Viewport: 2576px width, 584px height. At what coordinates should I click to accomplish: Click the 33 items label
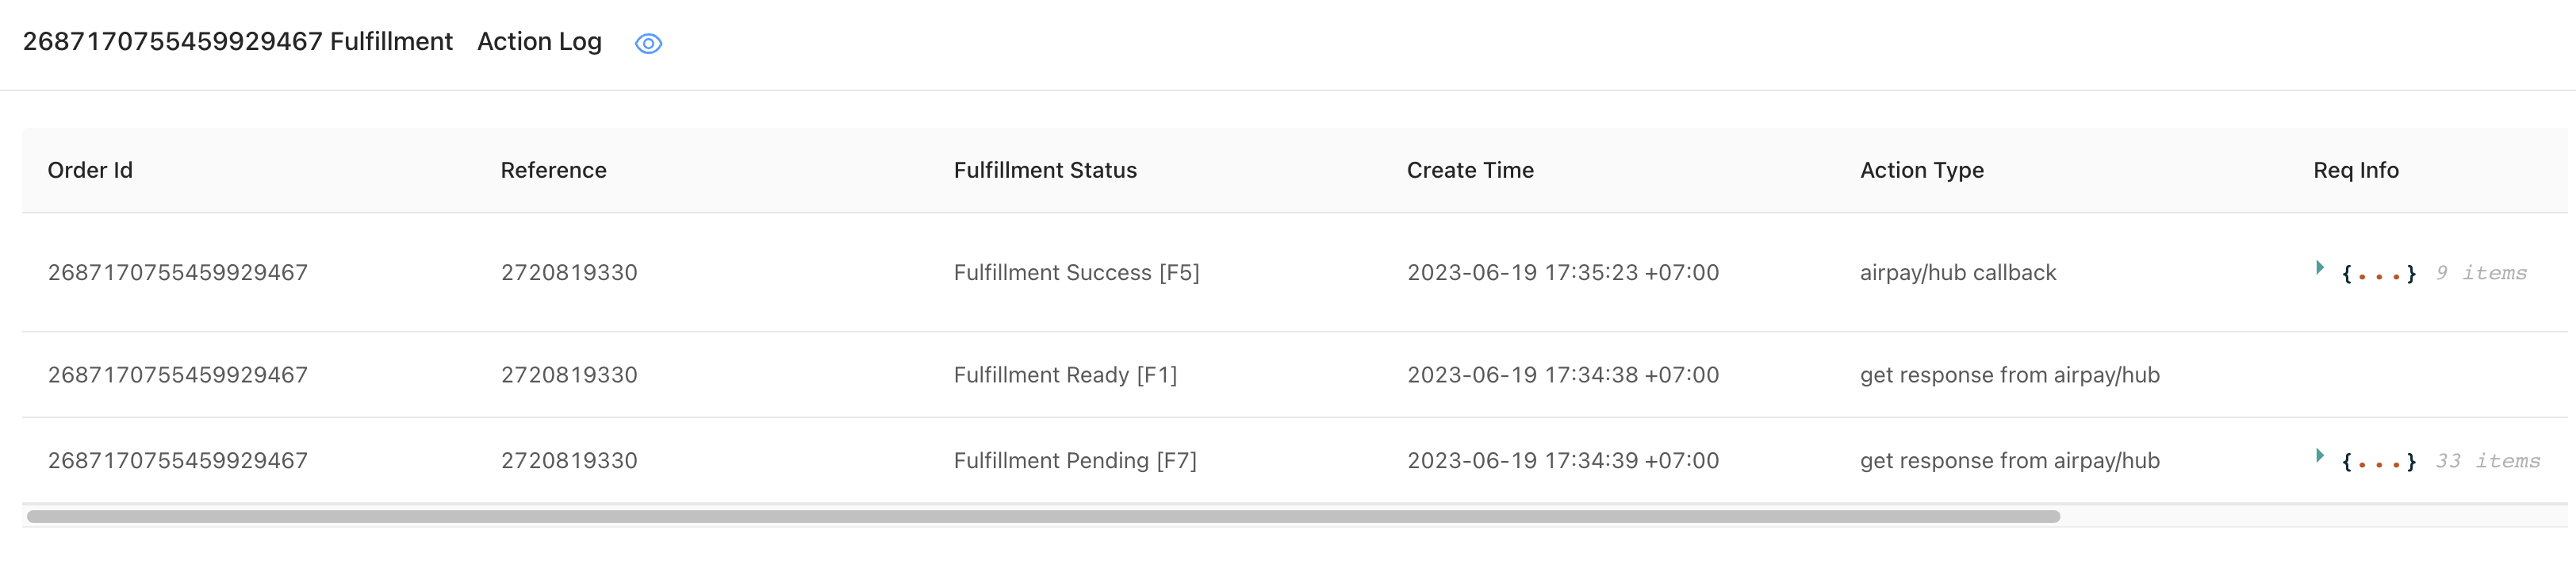click(x=2487, y=461)
